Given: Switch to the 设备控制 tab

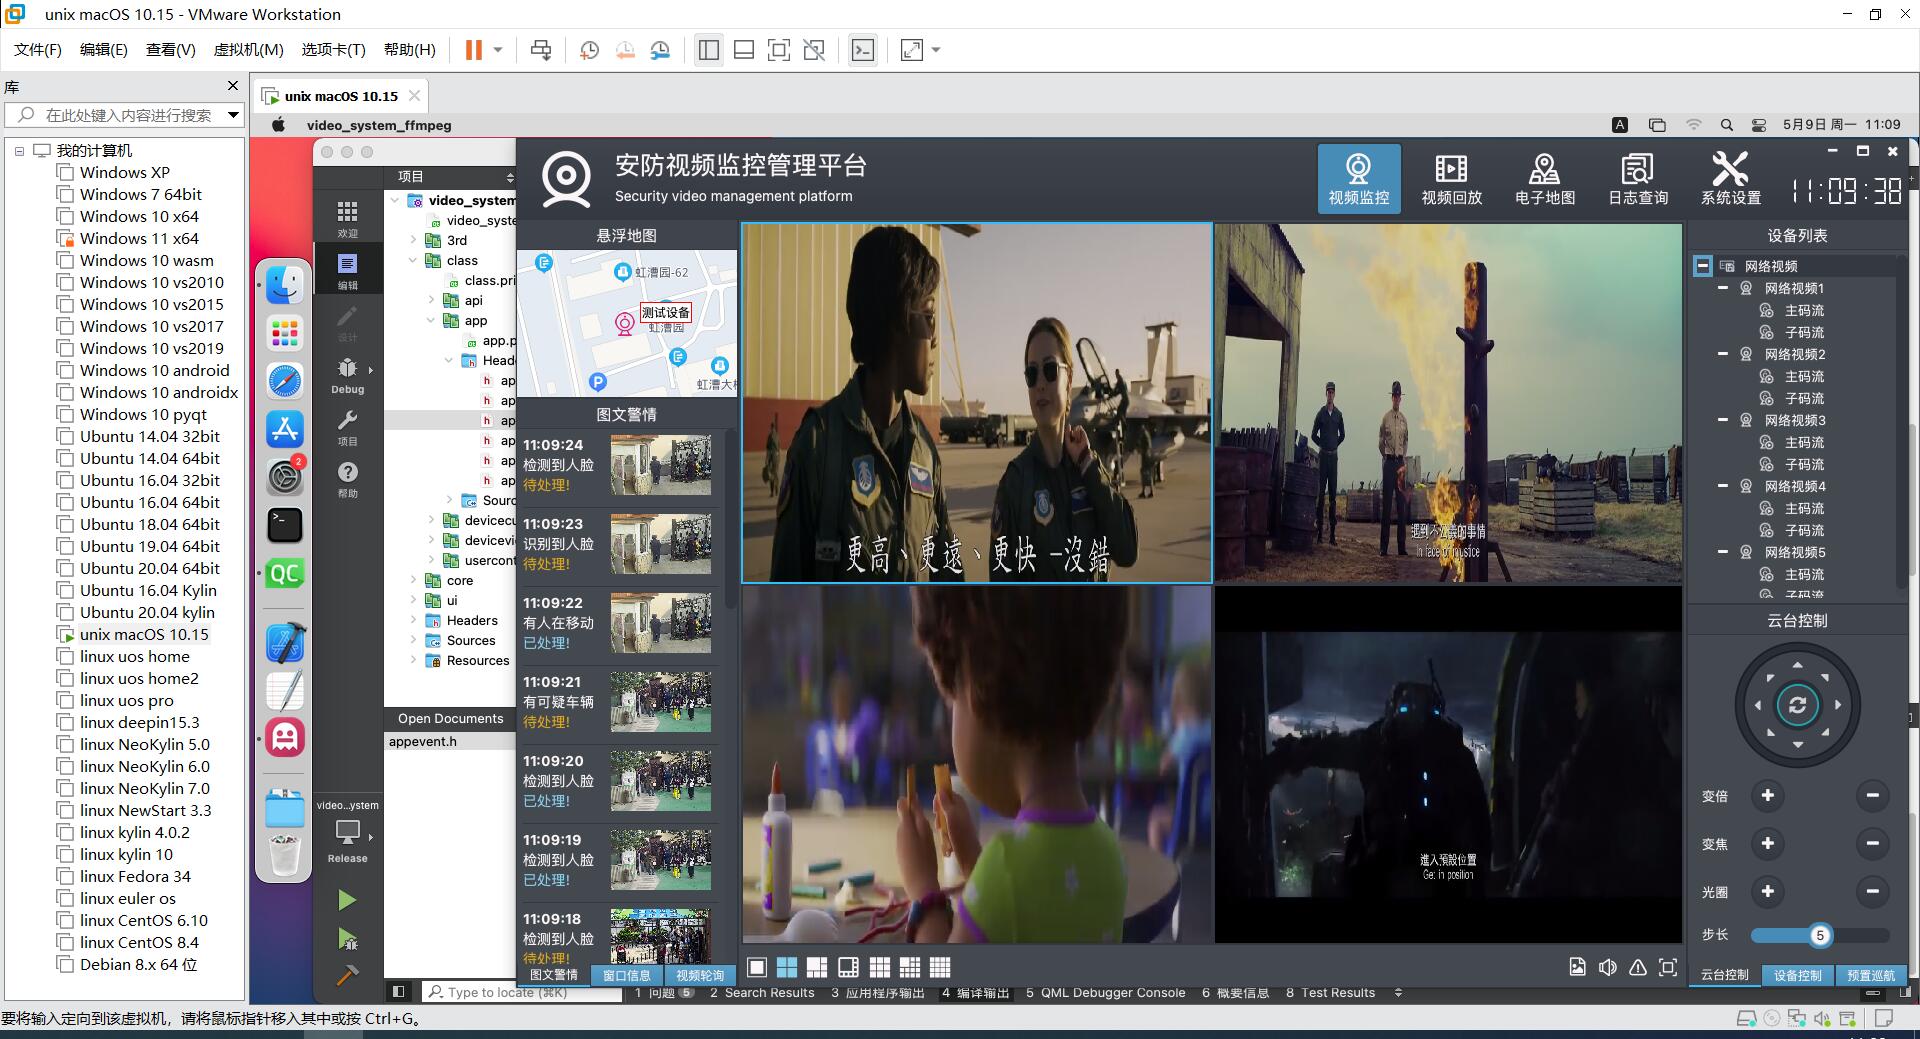Looking at the screenshot, I should (1797, 975).
